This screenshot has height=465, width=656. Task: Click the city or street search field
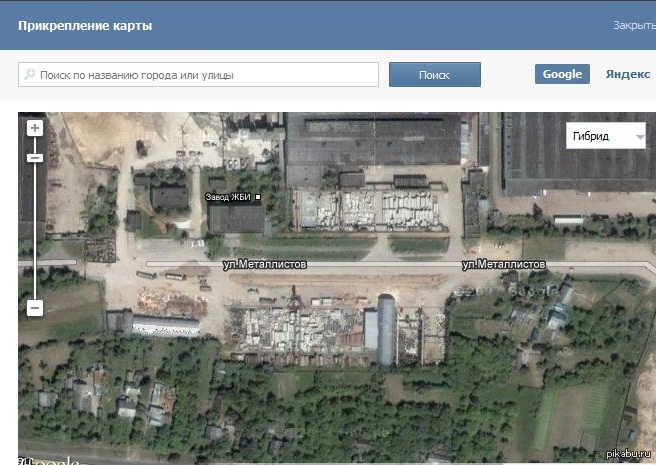pos(198,75)
